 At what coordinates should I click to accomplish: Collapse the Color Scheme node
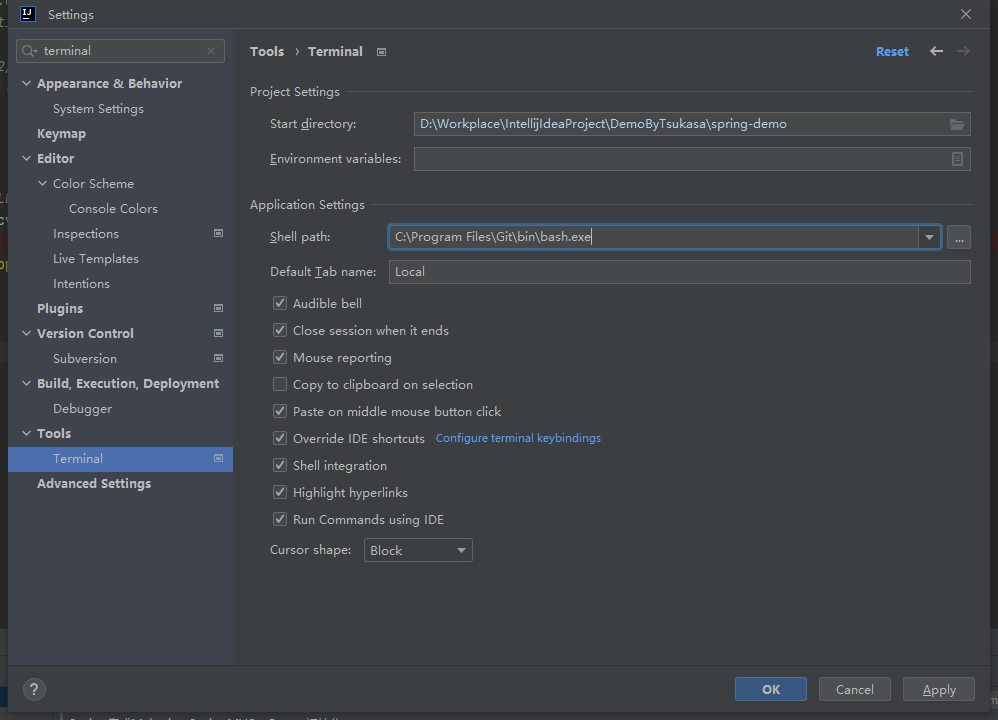pos(43,183)
